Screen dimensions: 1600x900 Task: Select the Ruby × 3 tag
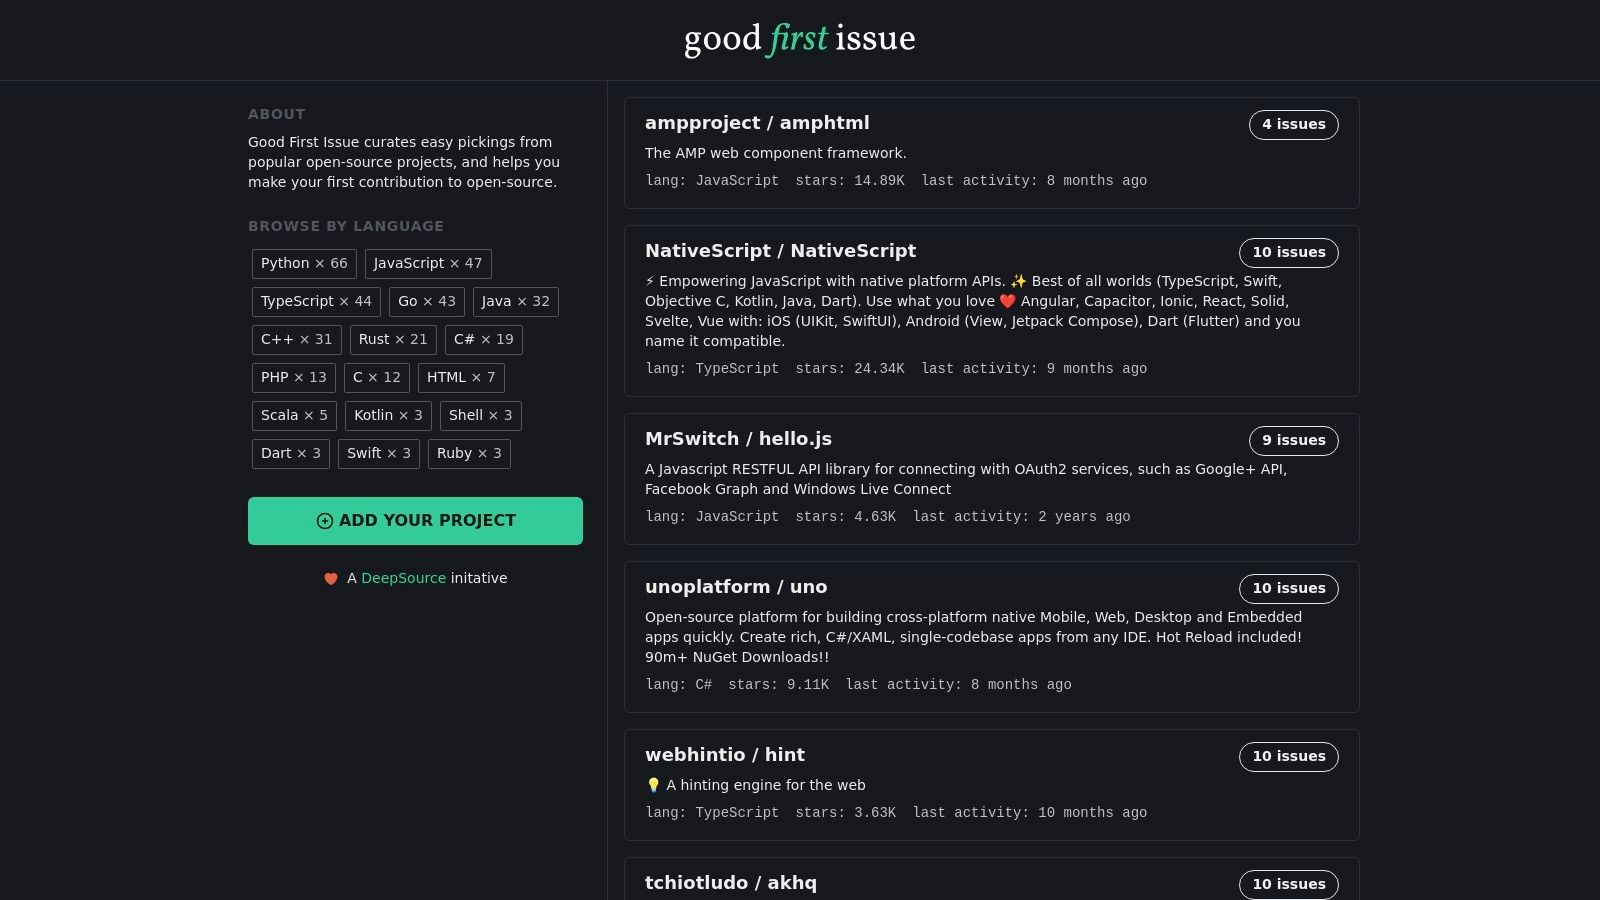[x=469, y=454]
